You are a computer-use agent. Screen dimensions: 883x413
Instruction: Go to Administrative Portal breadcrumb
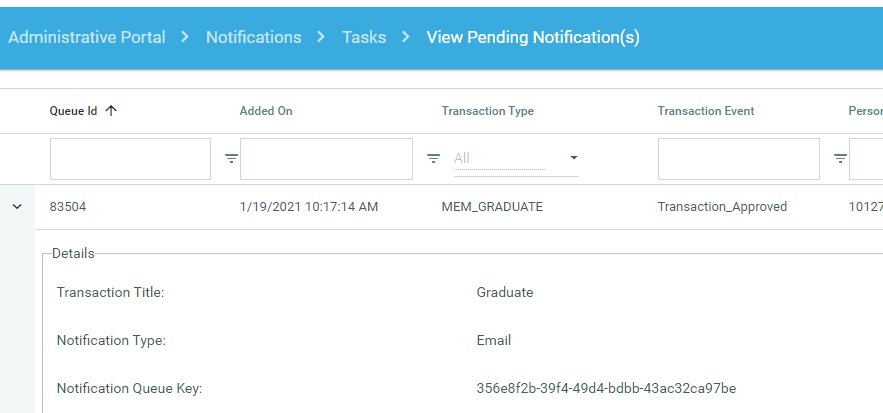coord(87,37)
